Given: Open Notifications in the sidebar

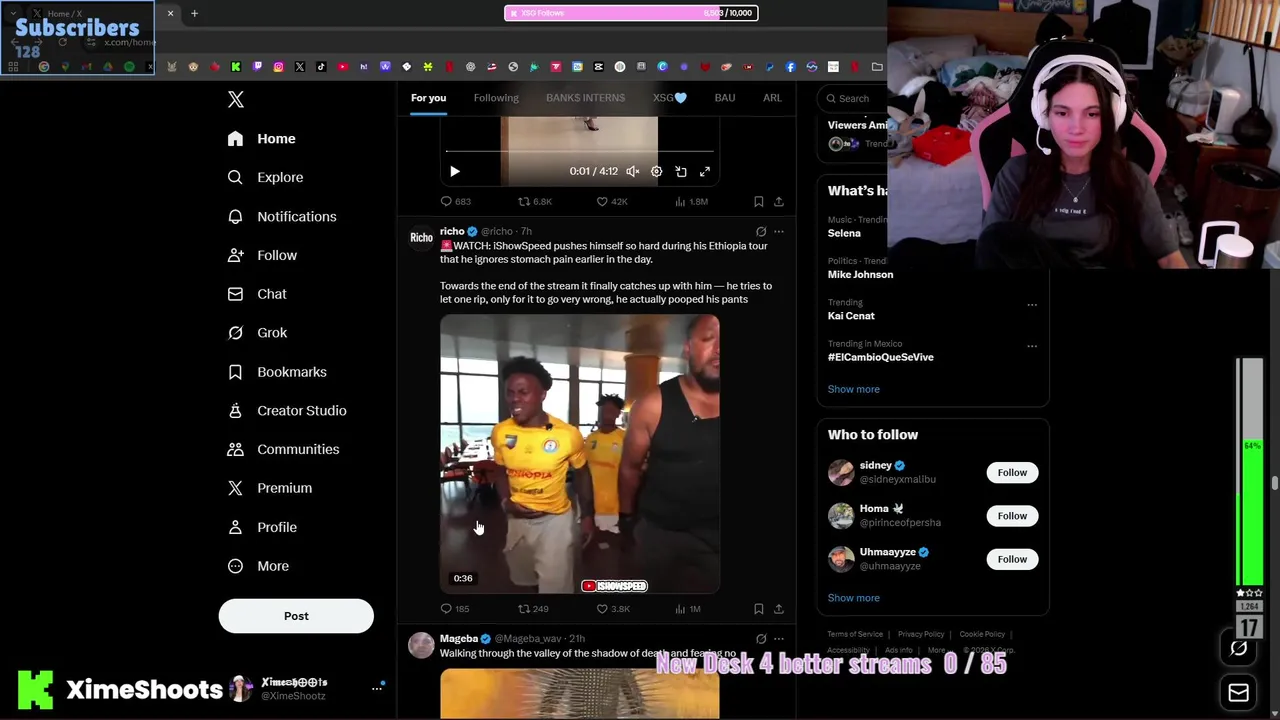Looking at the screenshot, I should tap(282, 216).
